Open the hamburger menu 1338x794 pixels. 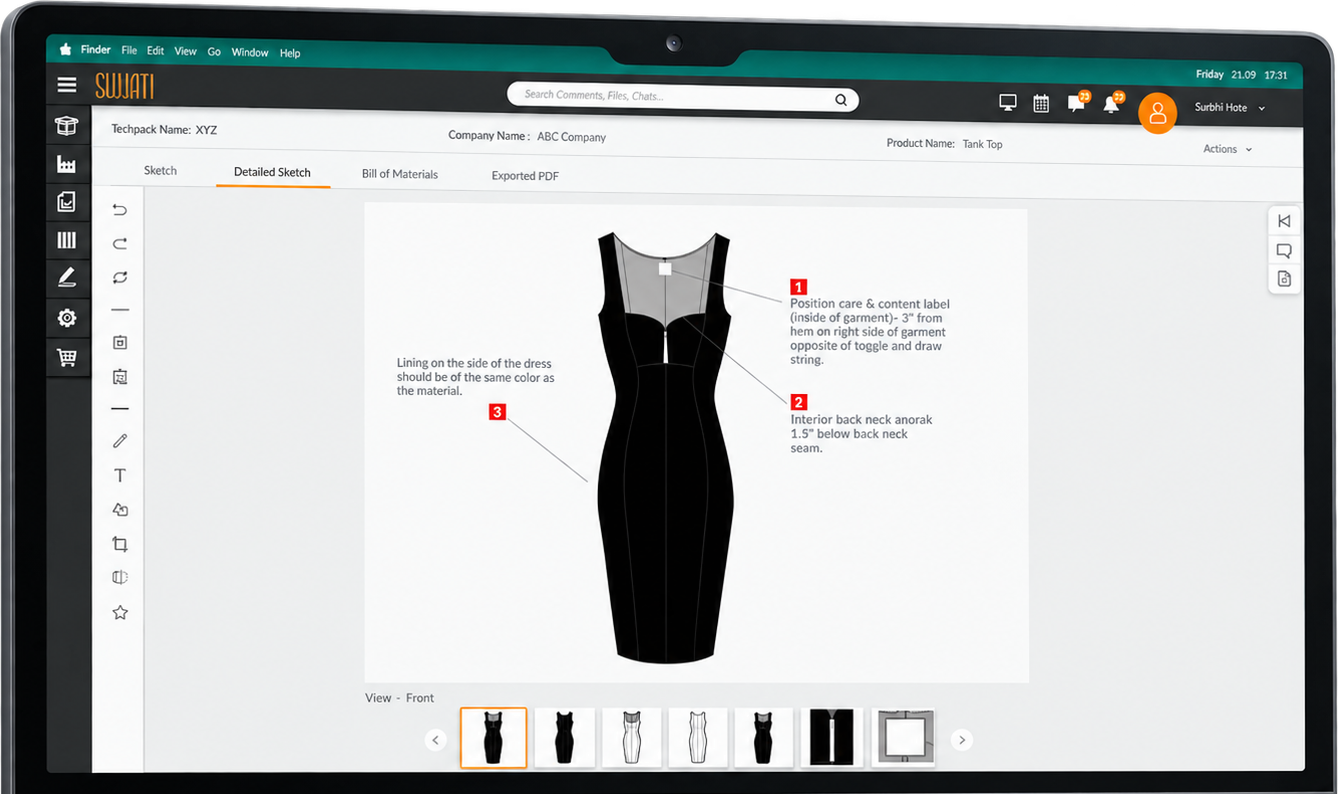67,86
